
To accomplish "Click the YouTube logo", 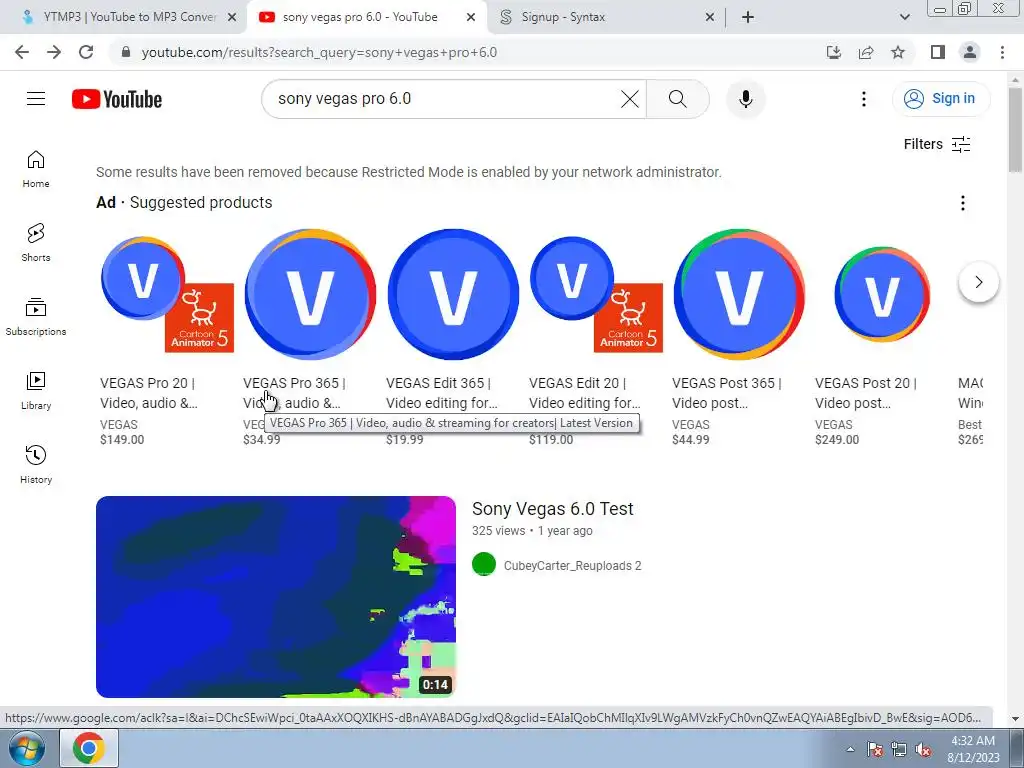I will point(117,99).
